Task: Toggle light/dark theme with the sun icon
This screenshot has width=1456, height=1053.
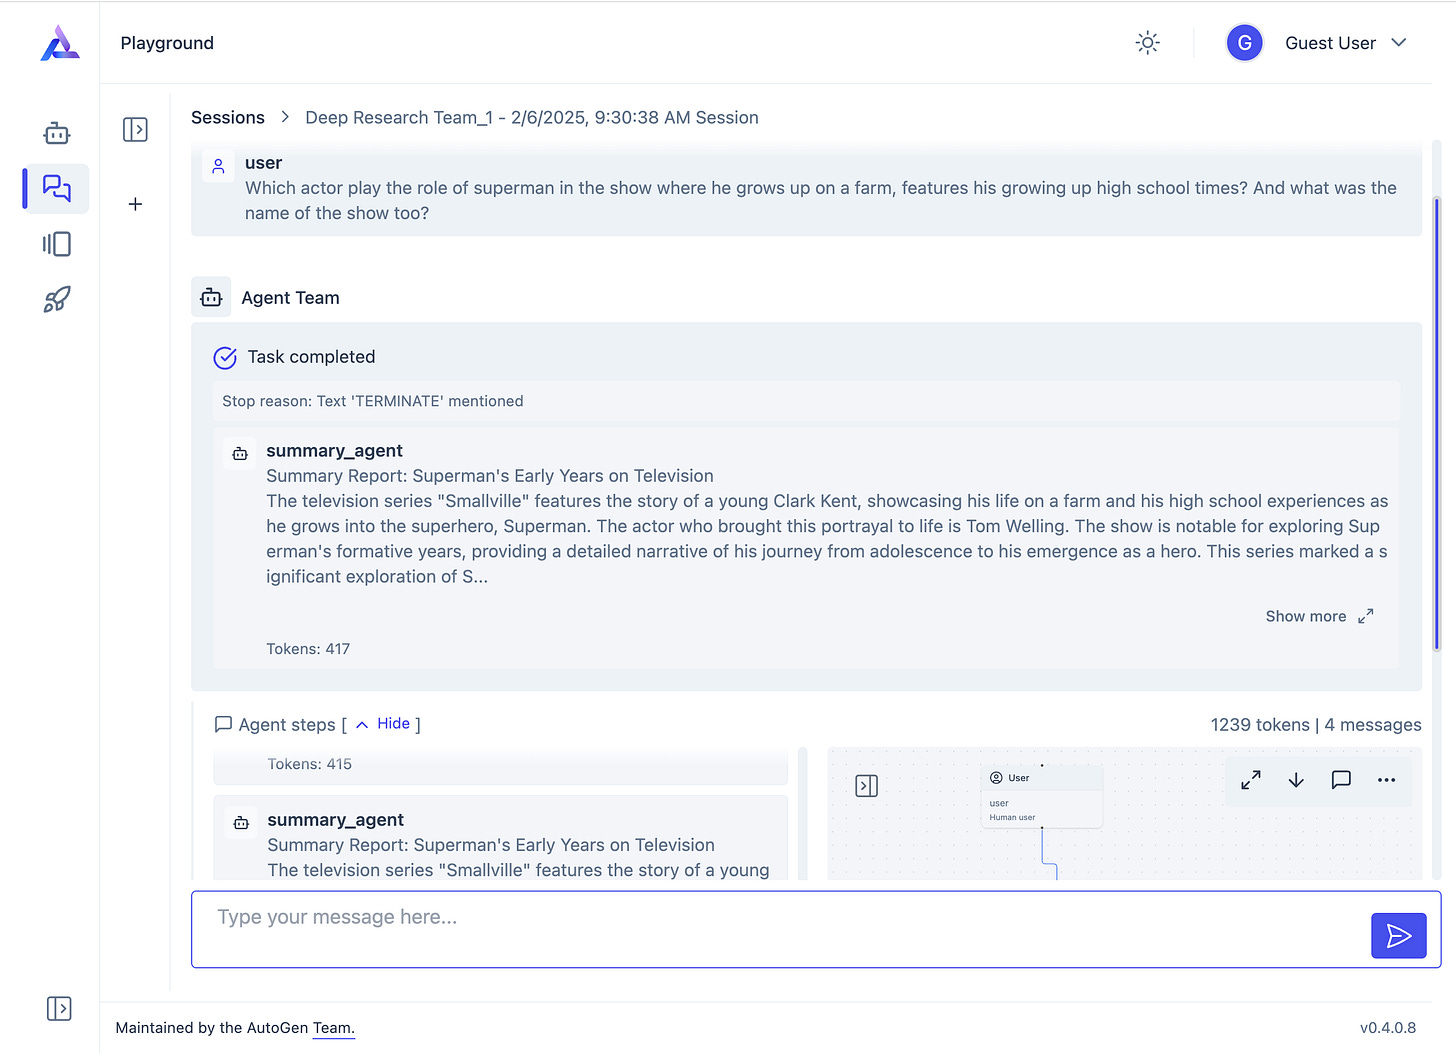Action: [x=1147, y=42]
